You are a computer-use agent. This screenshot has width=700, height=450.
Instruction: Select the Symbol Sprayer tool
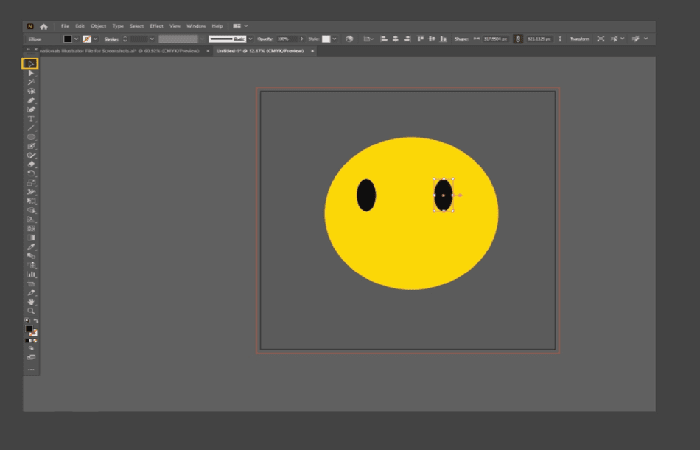[x=31, y=265]
